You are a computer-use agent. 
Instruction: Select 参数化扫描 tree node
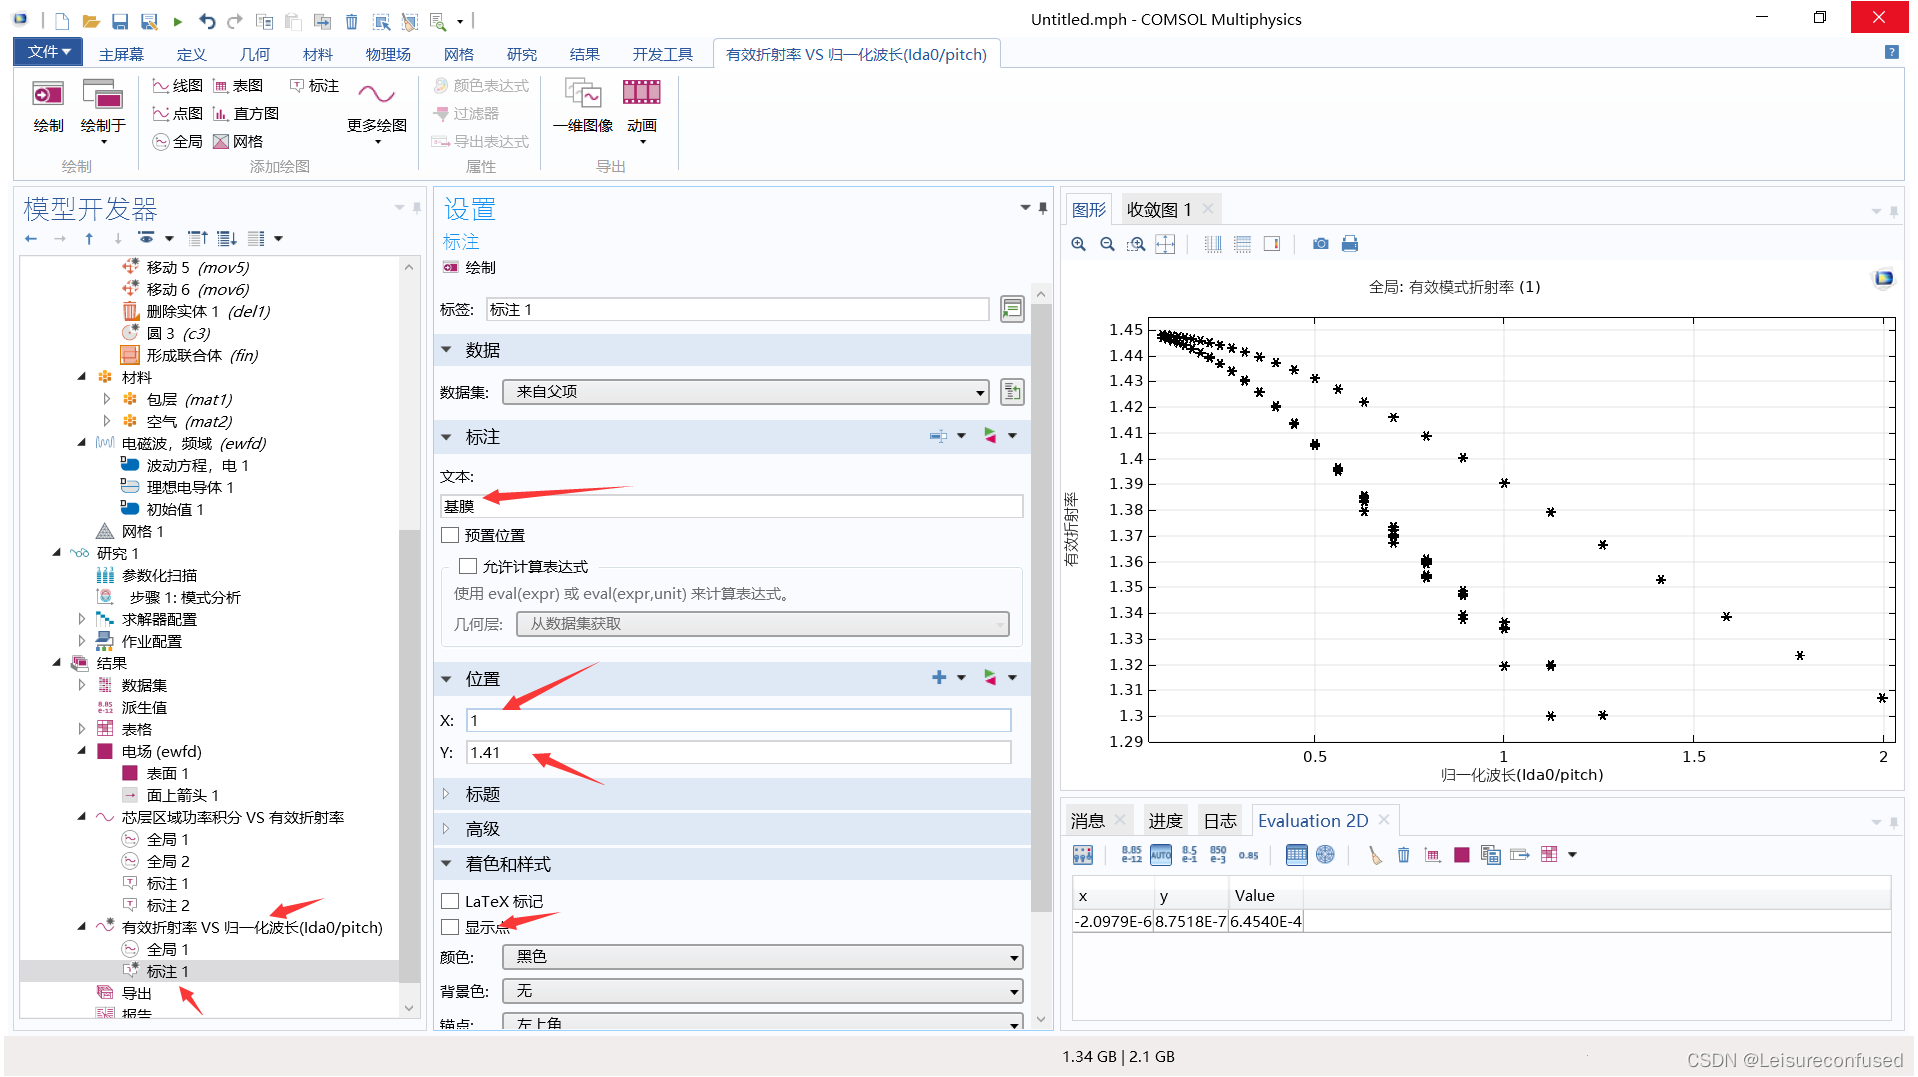(159, 575)
